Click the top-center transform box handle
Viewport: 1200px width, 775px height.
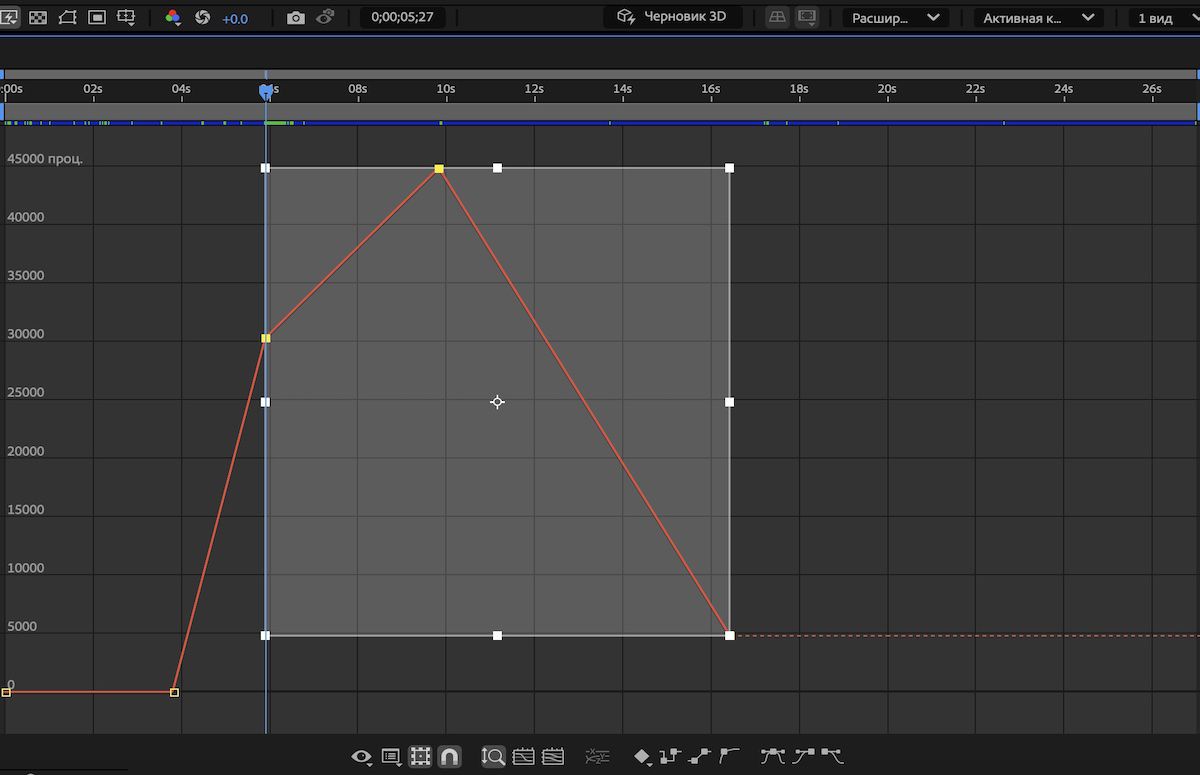point(497,168)
